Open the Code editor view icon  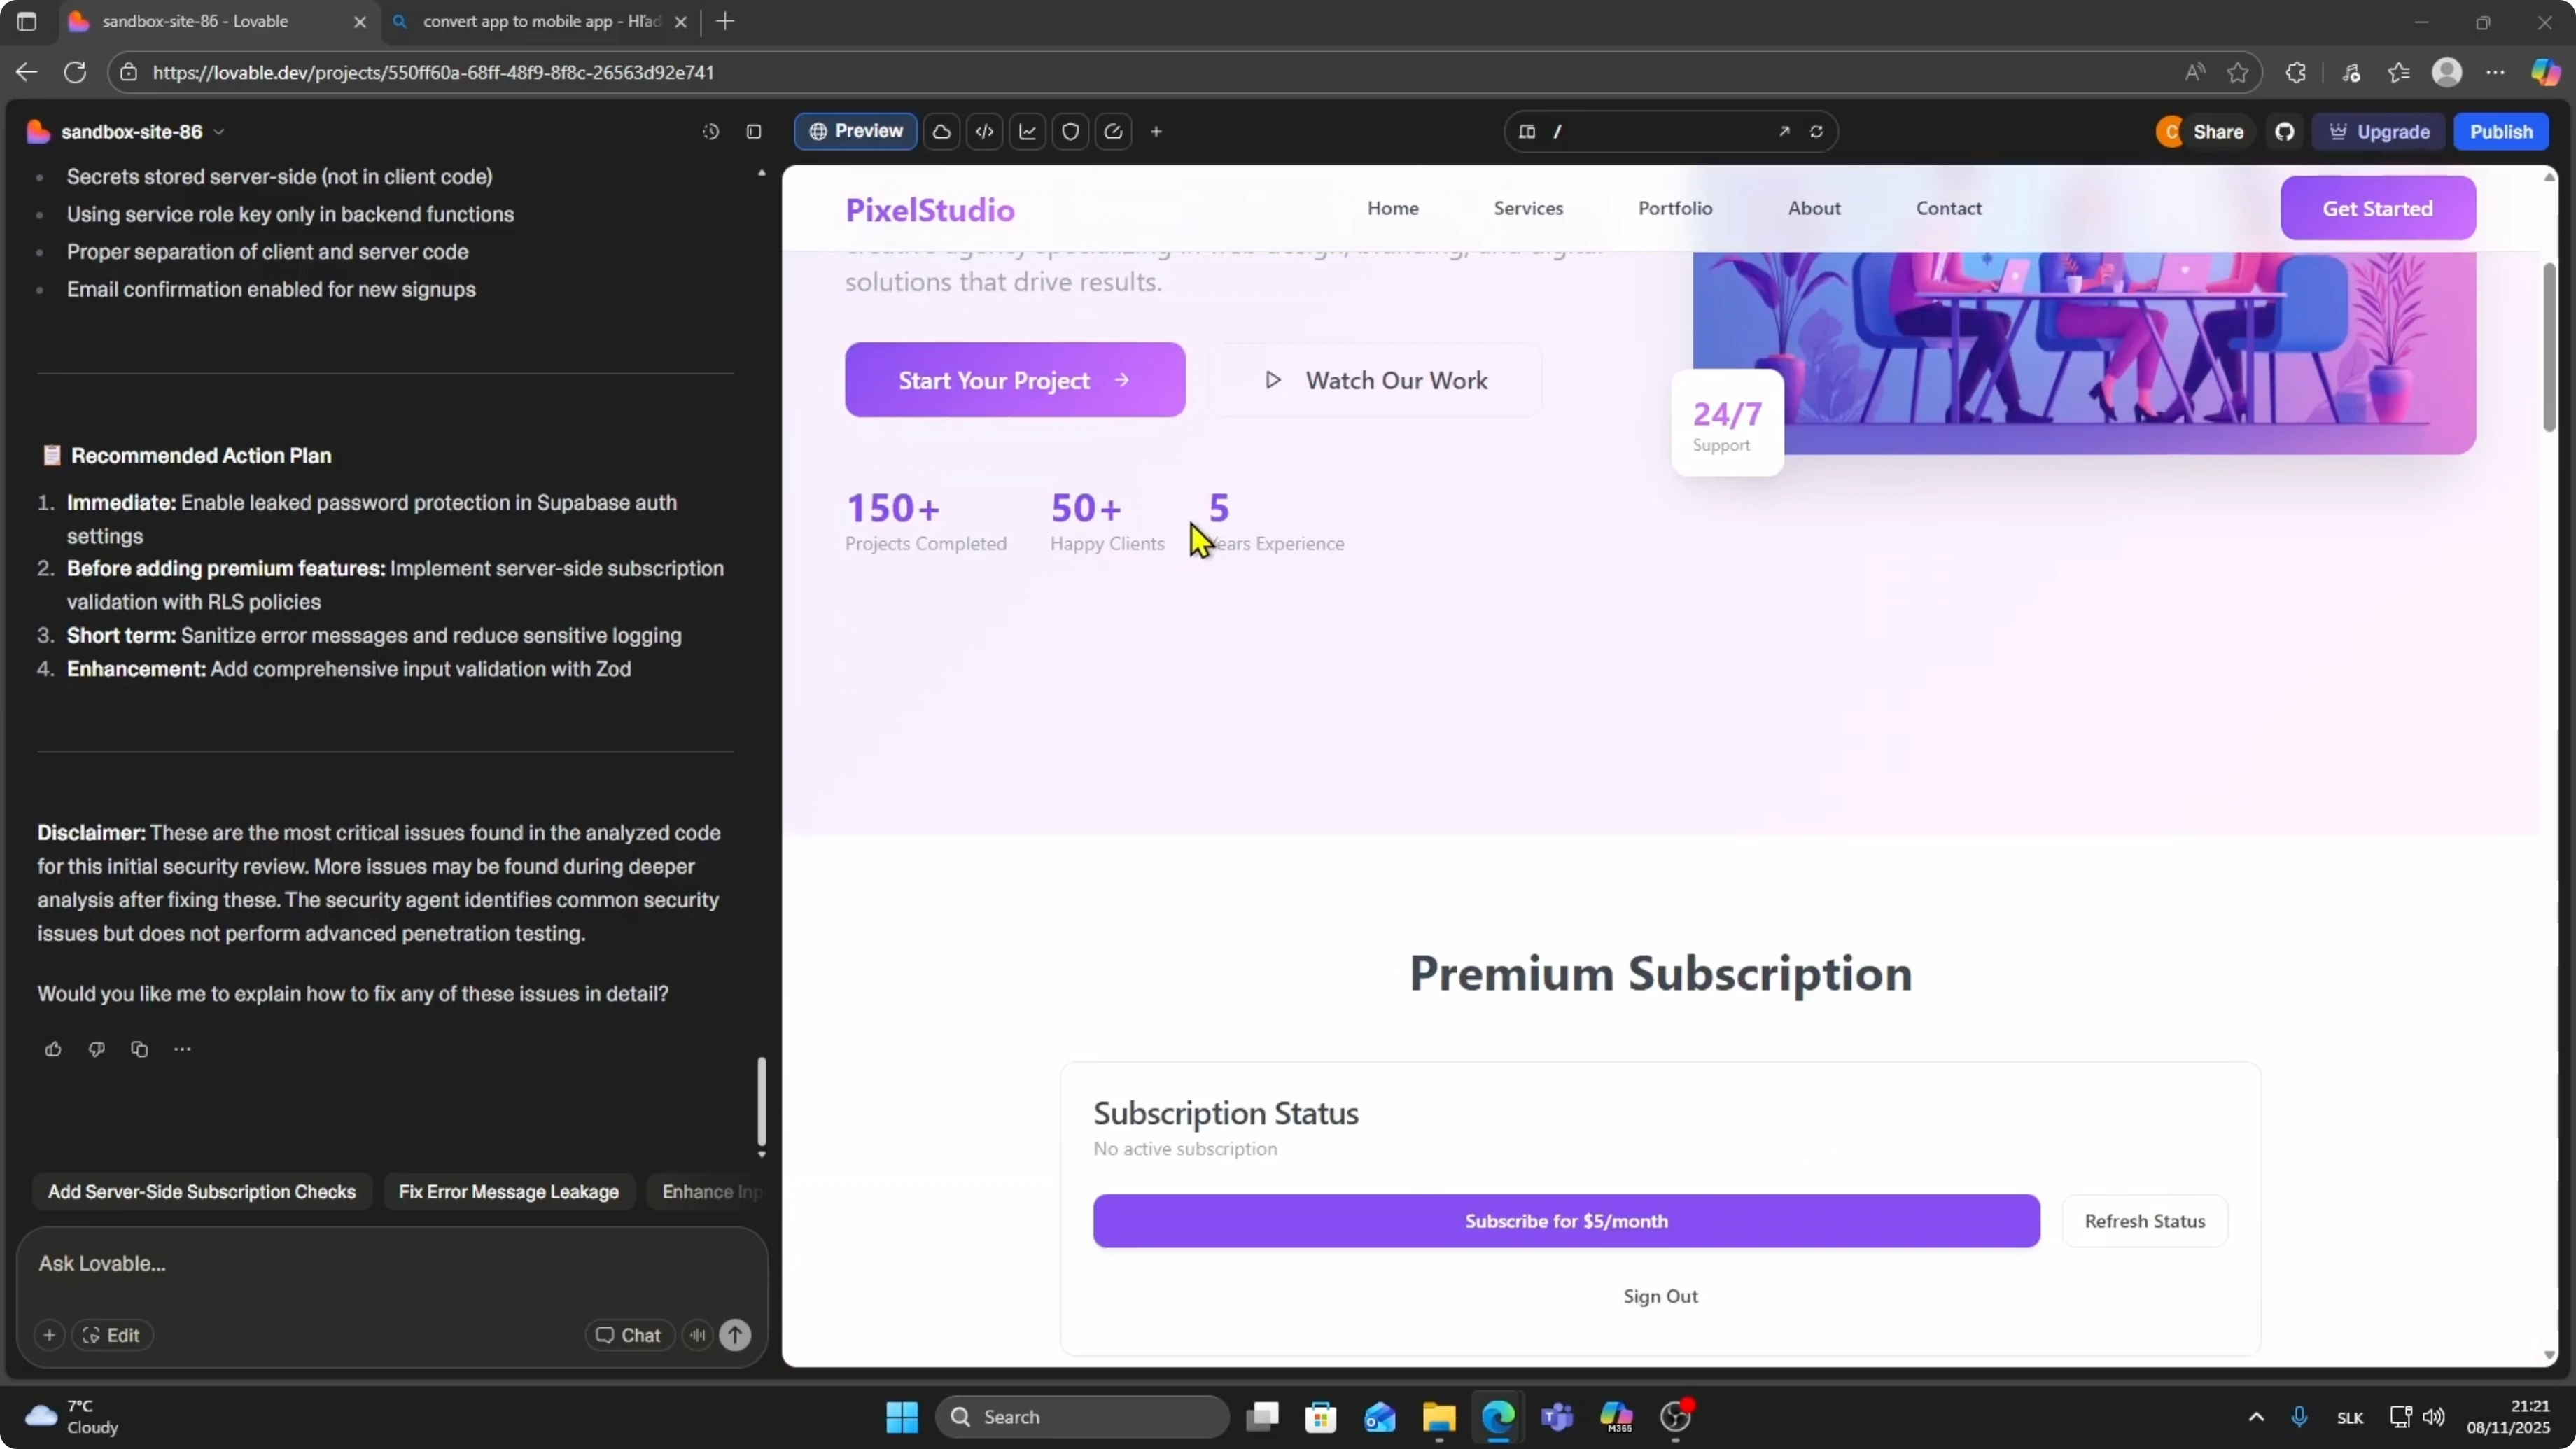985,131
